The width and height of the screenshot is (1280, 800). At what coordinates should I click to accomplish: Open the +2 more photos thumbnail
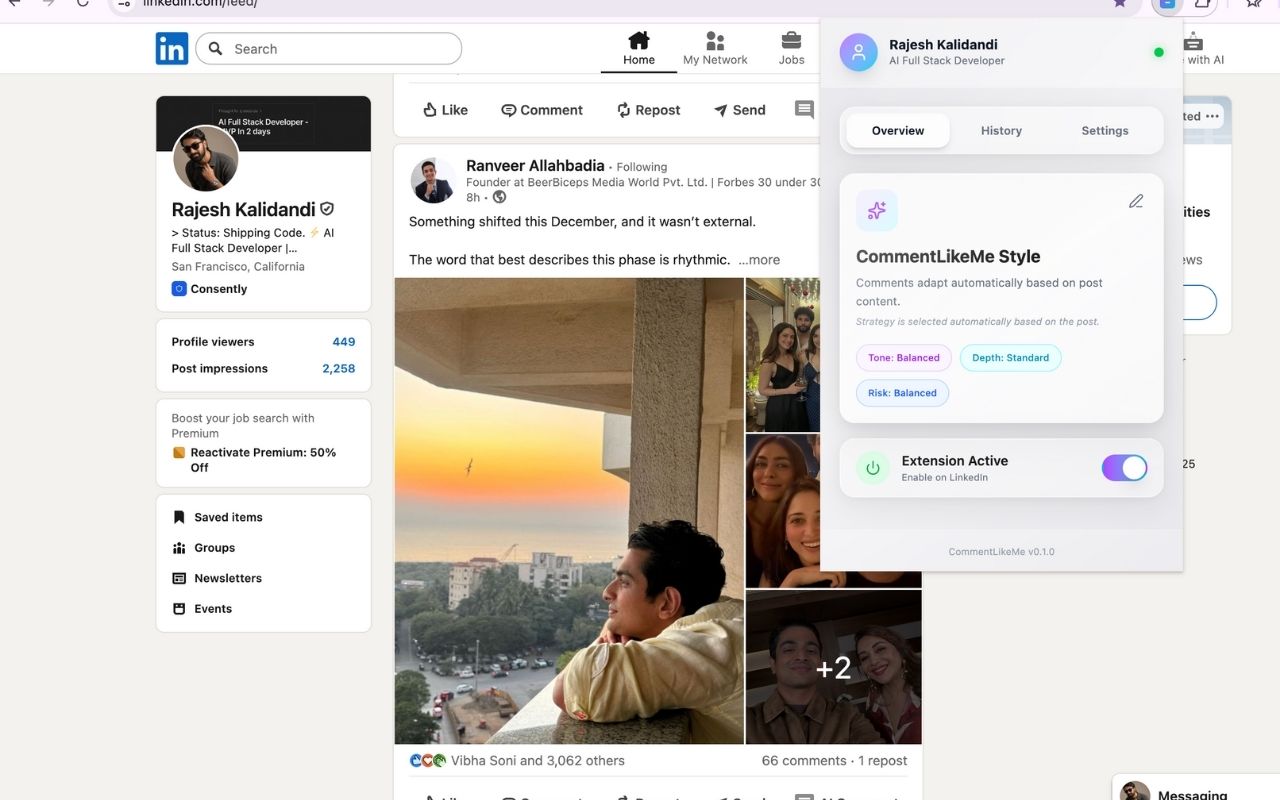point(833,667)
